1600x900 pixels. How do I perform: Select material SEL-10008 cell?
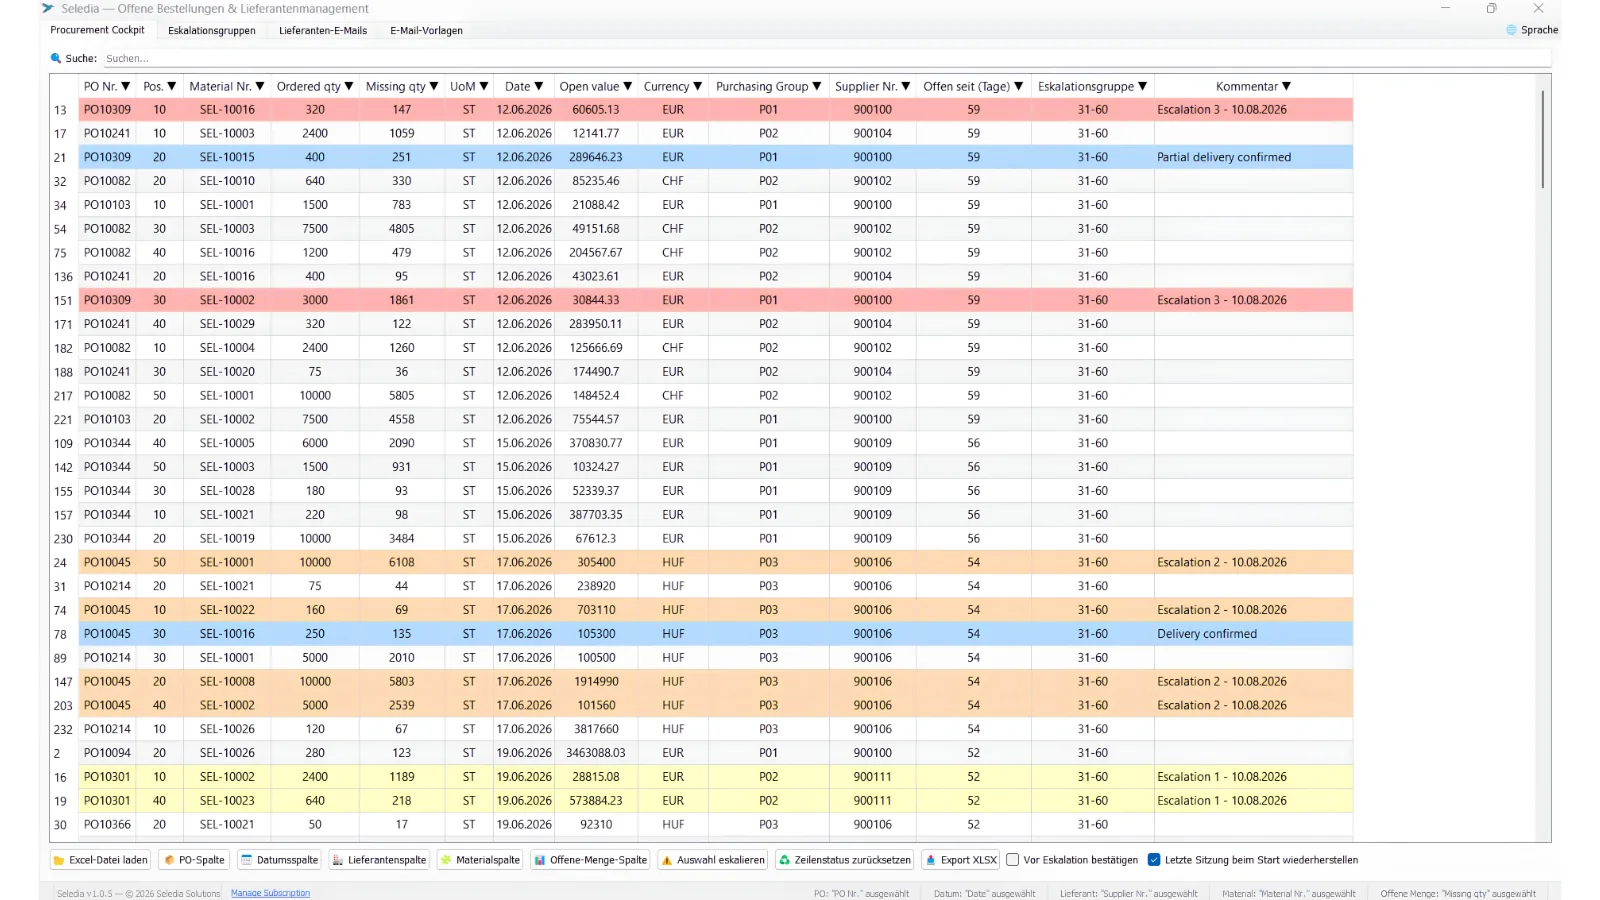point(227,682)
